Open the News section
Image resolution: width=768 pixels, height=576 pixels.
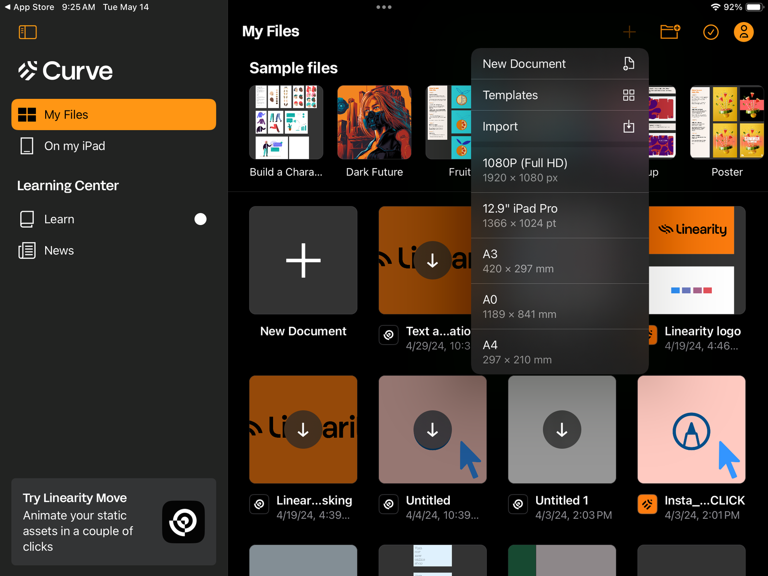click(114, 250)
